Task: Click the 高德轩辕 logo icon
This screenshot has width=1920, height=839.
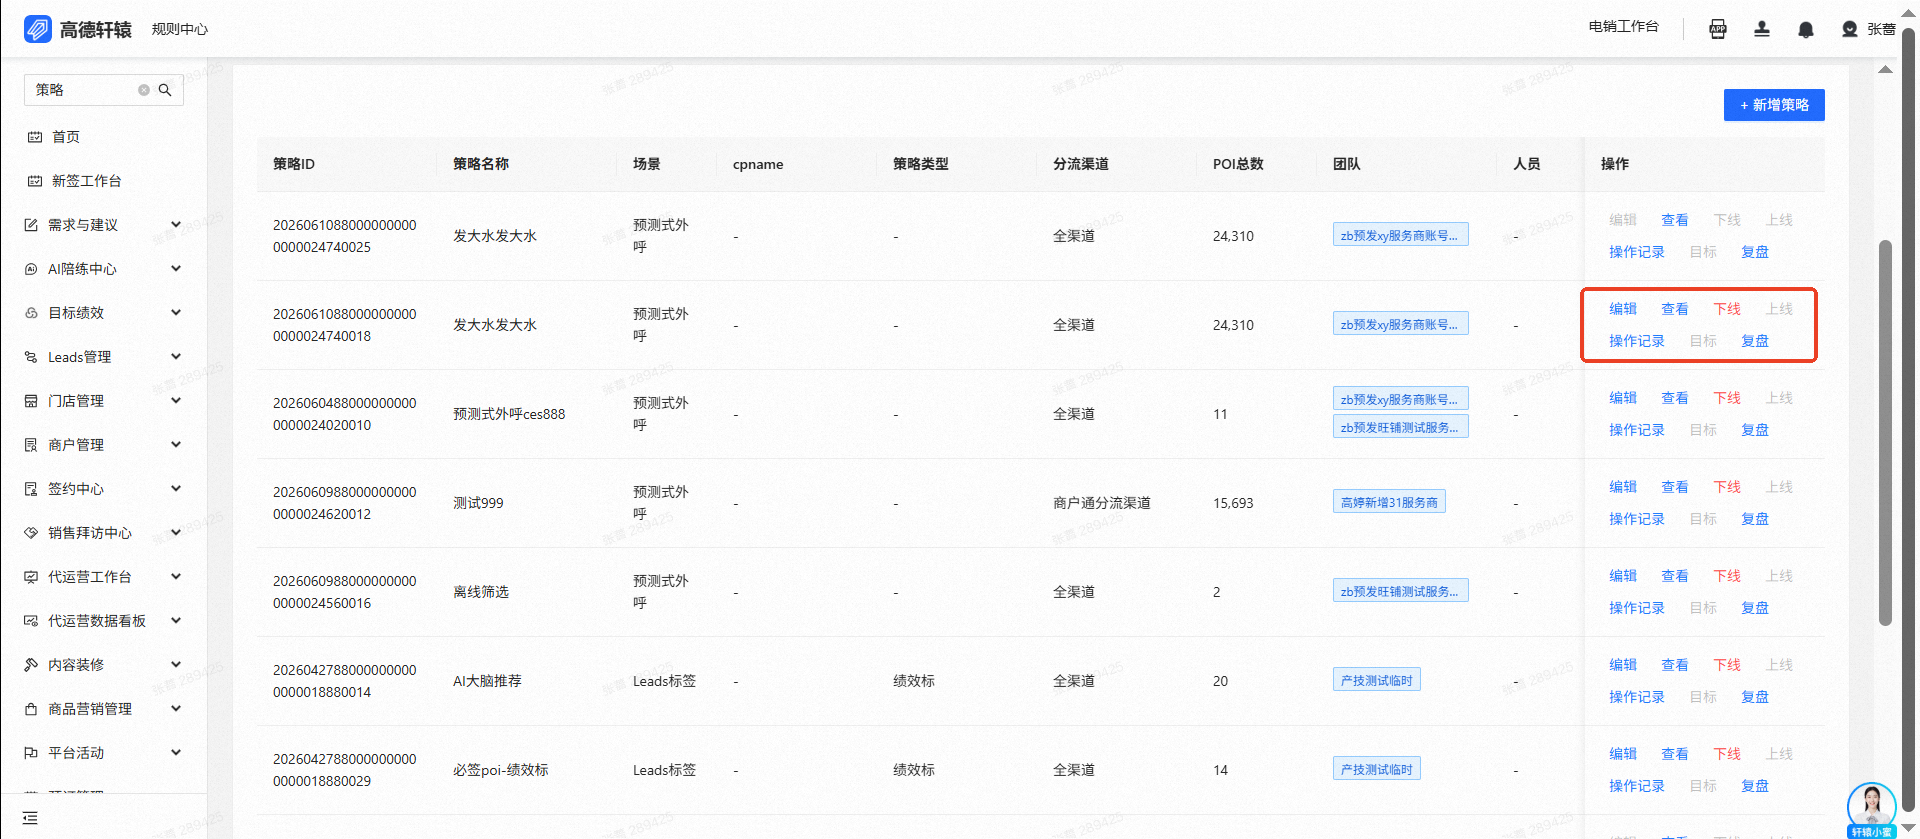Action: [37, 29]
